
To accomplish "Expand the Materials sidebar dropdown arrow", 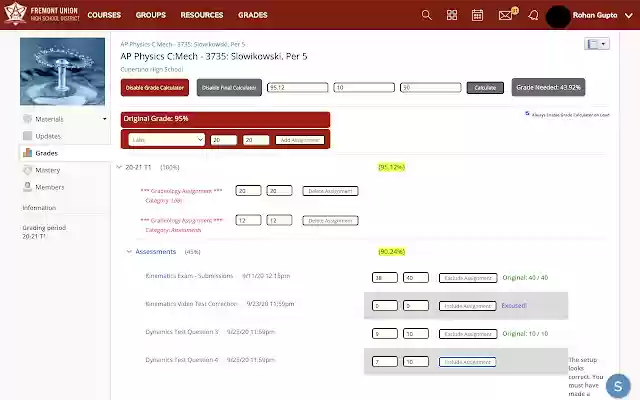I will coord(104,119).
